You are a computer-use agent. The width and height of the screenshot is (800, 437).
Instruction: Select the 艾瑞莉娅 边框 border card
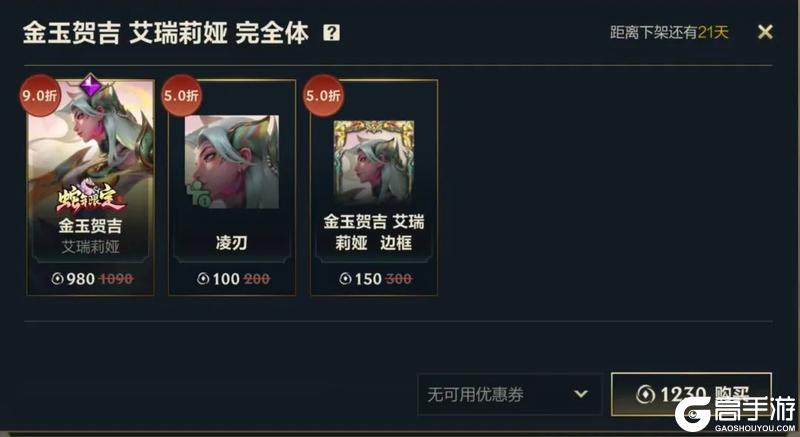point(374,187)
